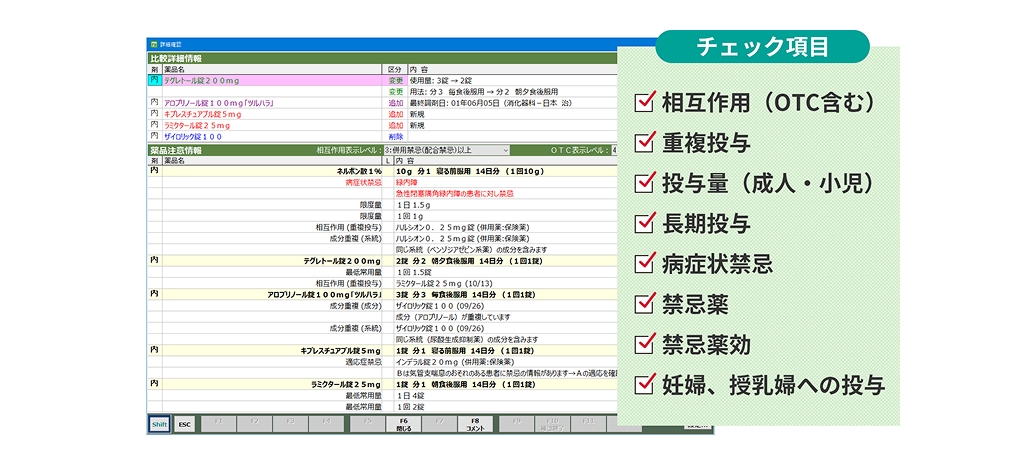Click the ESC button in function bar

pyautogui.click(x=185, y=424)
